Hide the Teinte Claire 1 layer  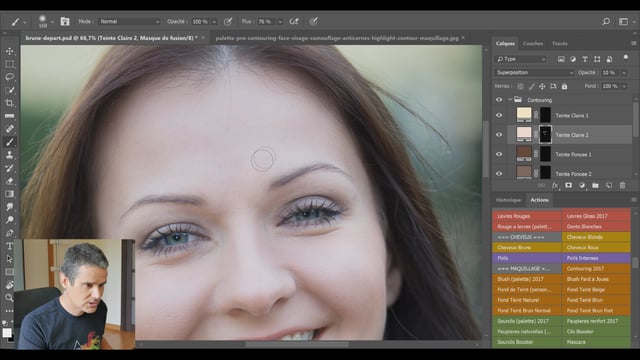tap(499, 116)
